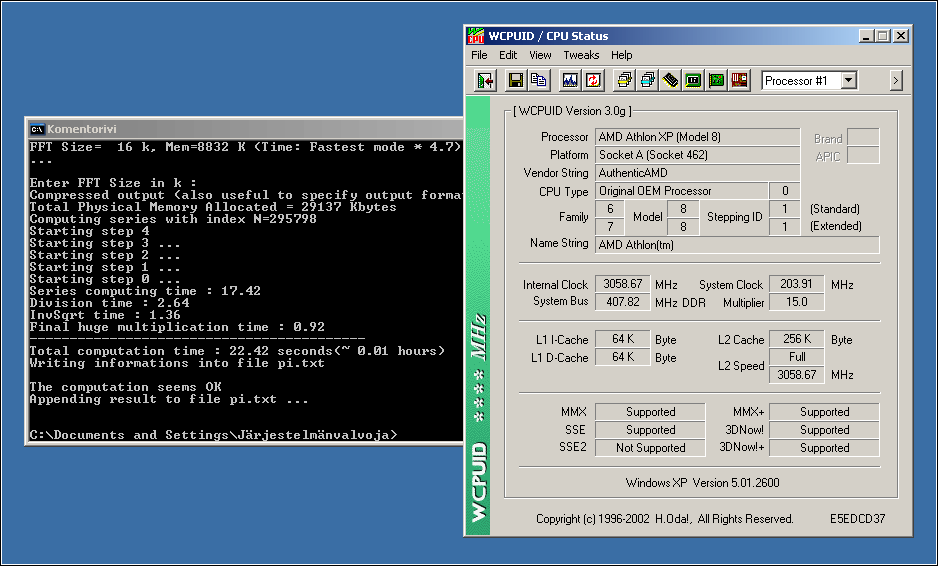Open the real-time clock graph icon
938x566 pixels.
tap(570, 80)
